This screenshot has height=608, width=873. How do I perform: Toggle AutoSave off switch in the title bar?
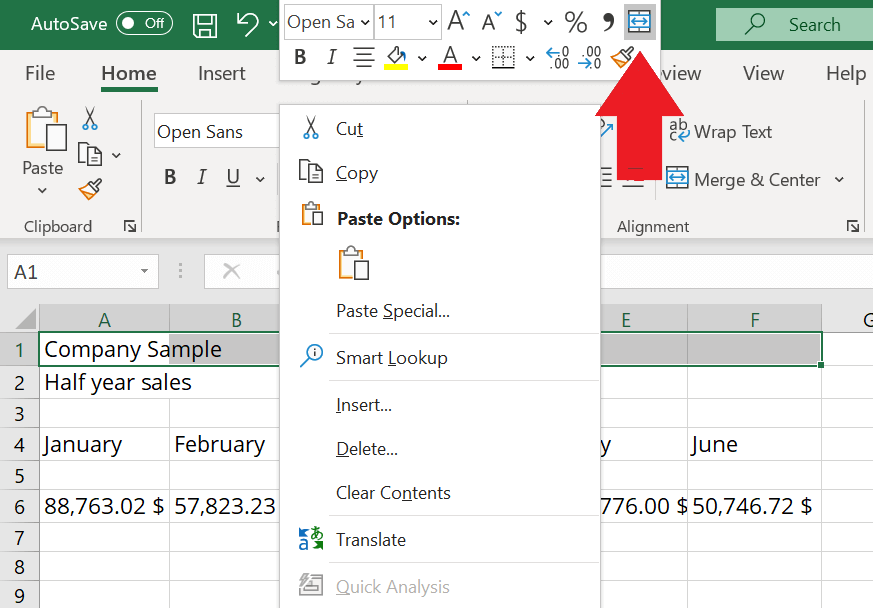[143, 23]
